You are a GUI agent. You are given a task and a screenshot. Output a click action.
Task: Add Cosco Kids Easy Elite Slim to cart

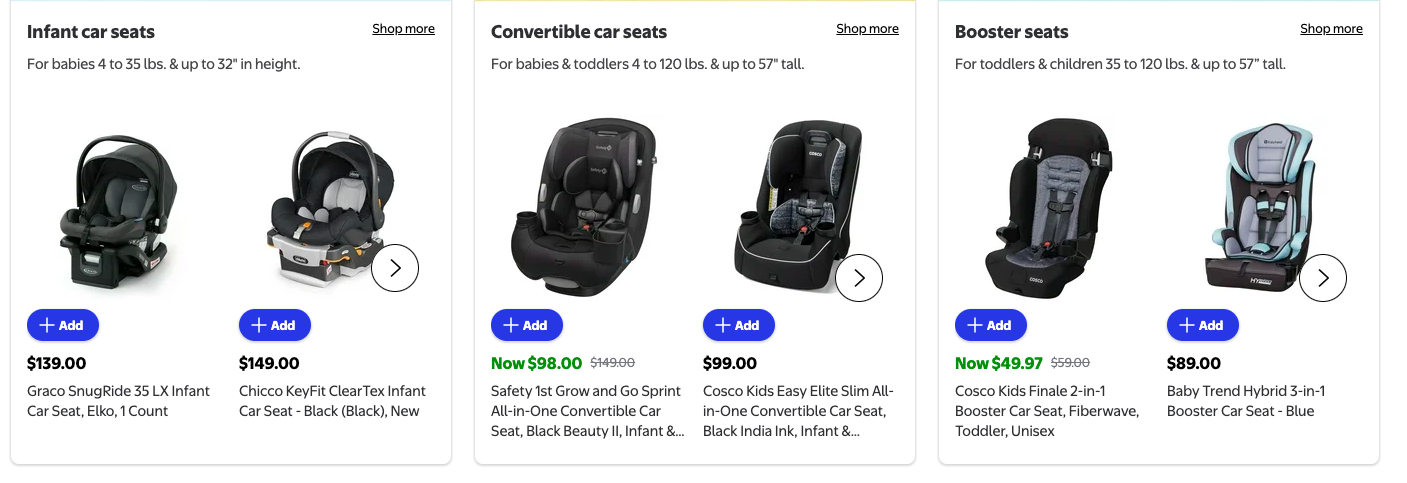pos(738,325)
